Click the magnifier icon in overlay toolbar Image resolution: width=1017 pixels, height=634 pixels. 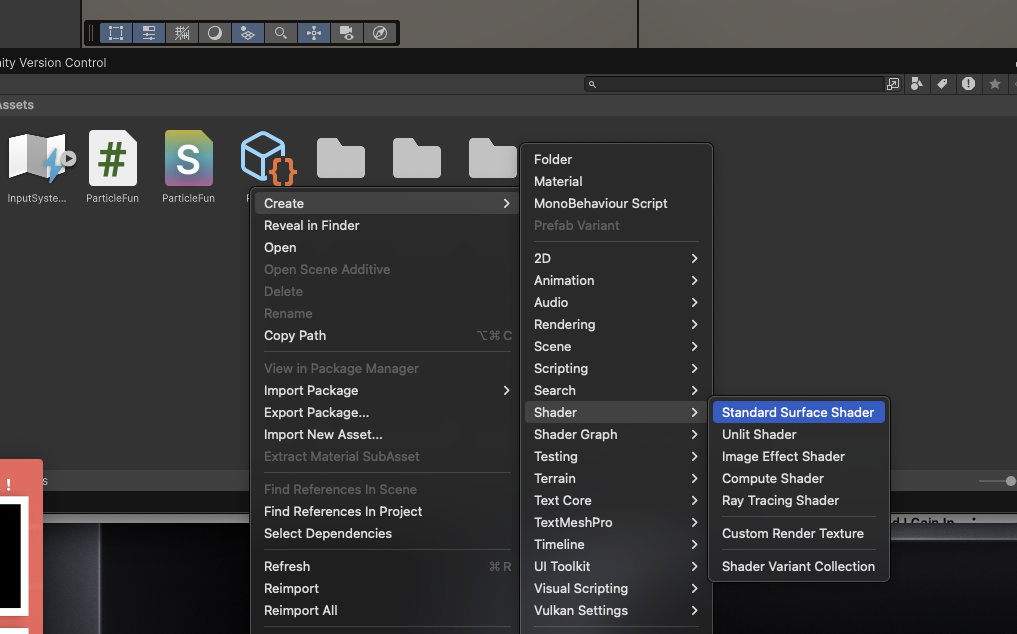pos(281,33)
